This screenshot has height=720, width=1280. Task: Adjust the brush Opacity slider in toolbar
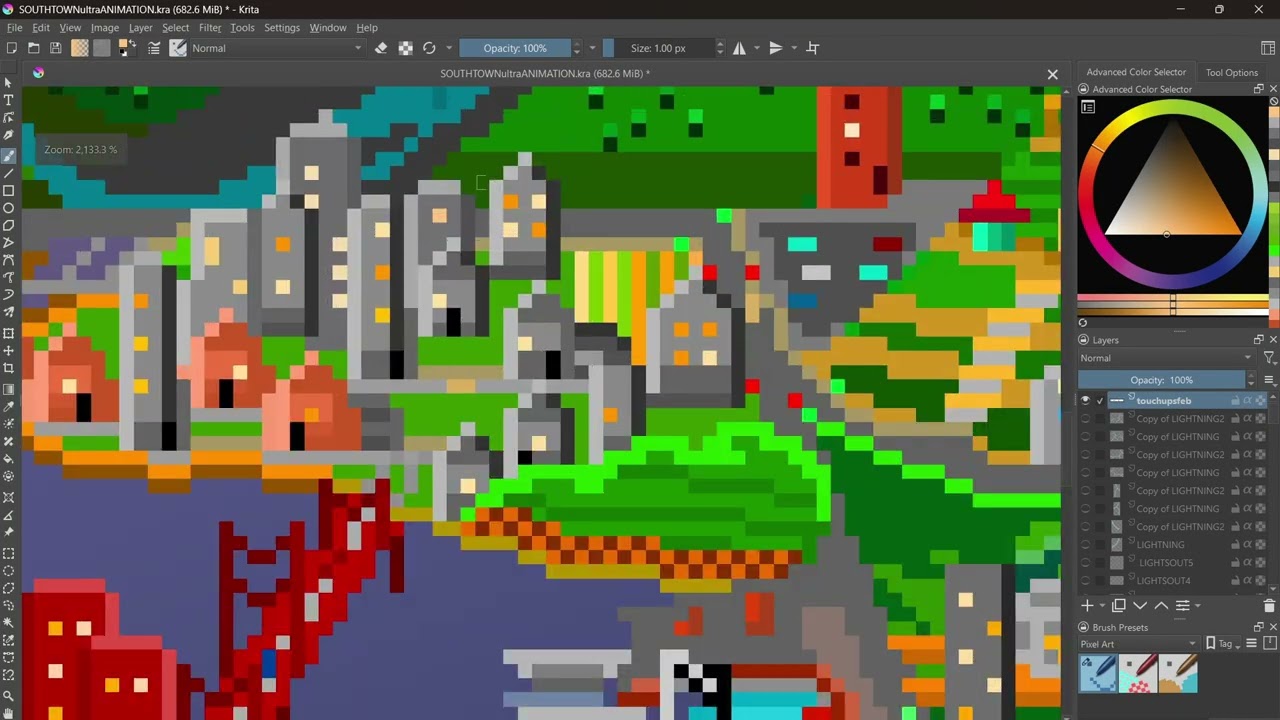tap(515, 48)
